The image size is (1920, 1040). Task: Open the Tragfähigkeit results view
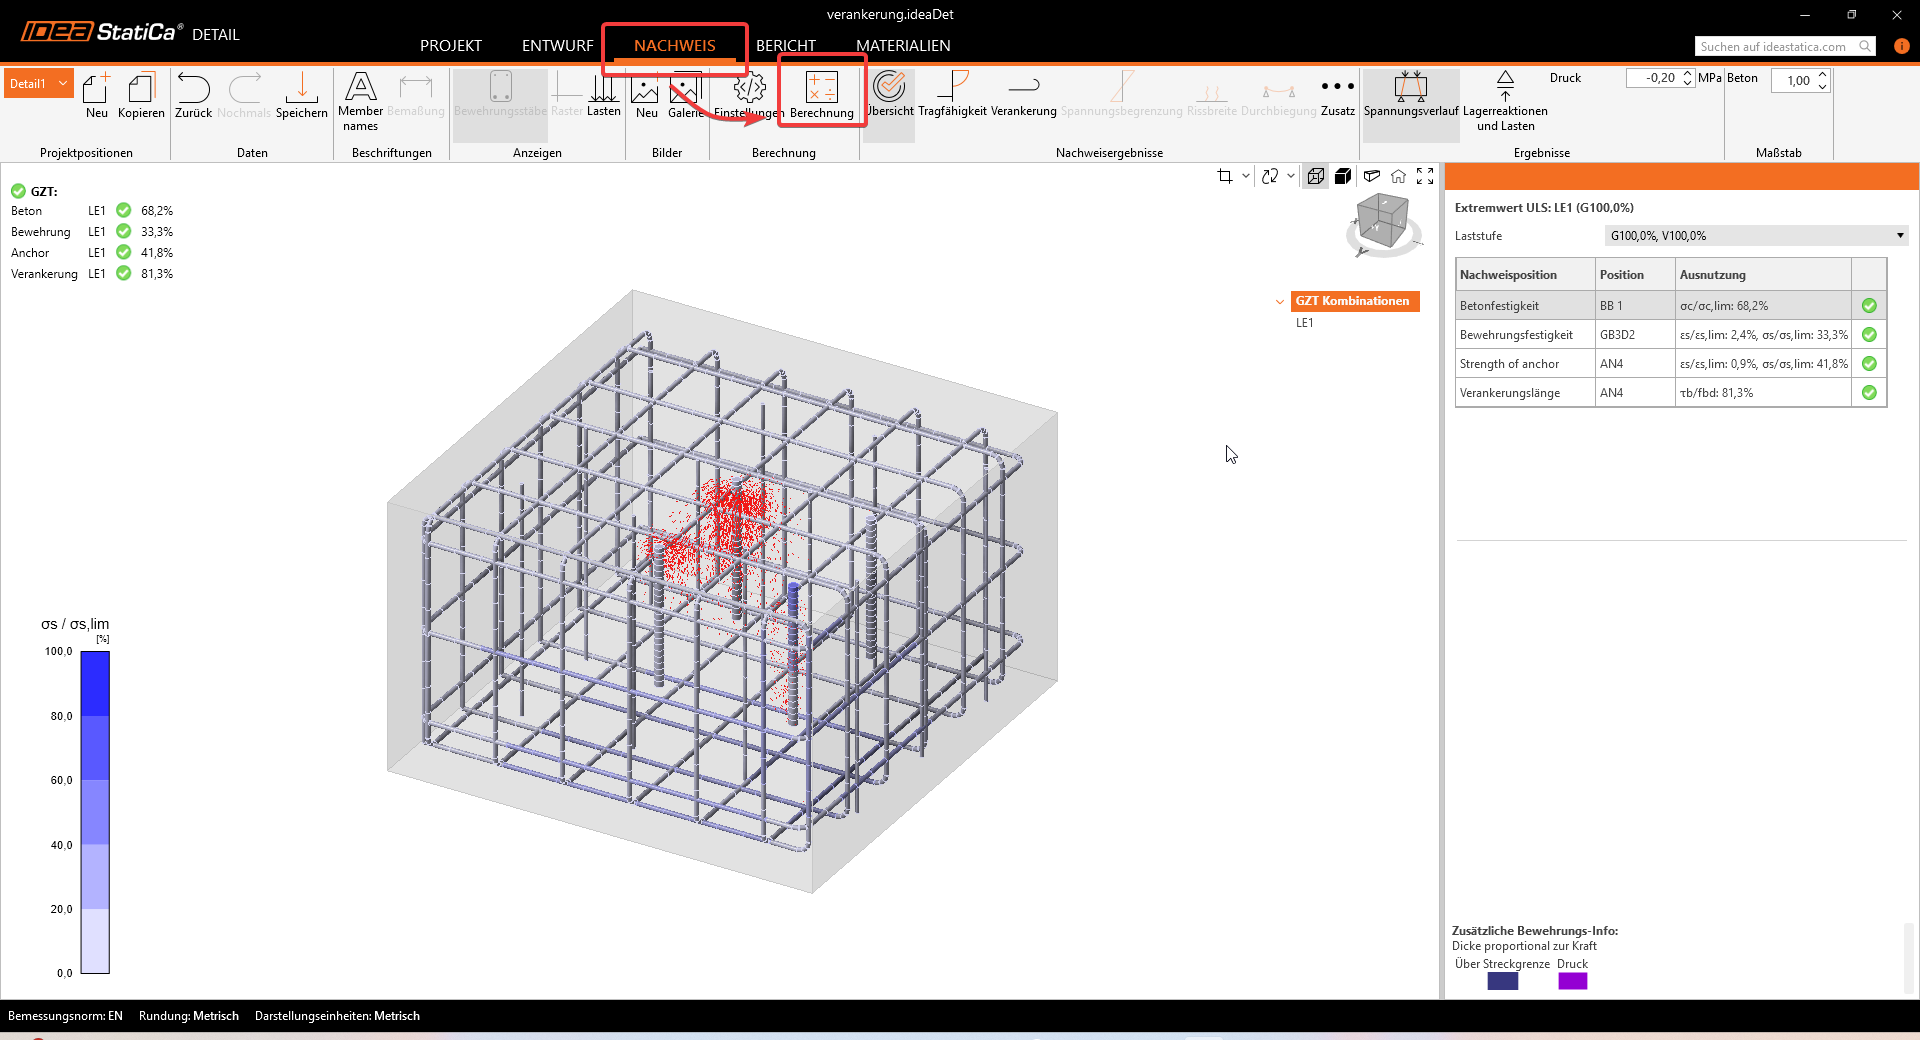(x=952, y=92)
